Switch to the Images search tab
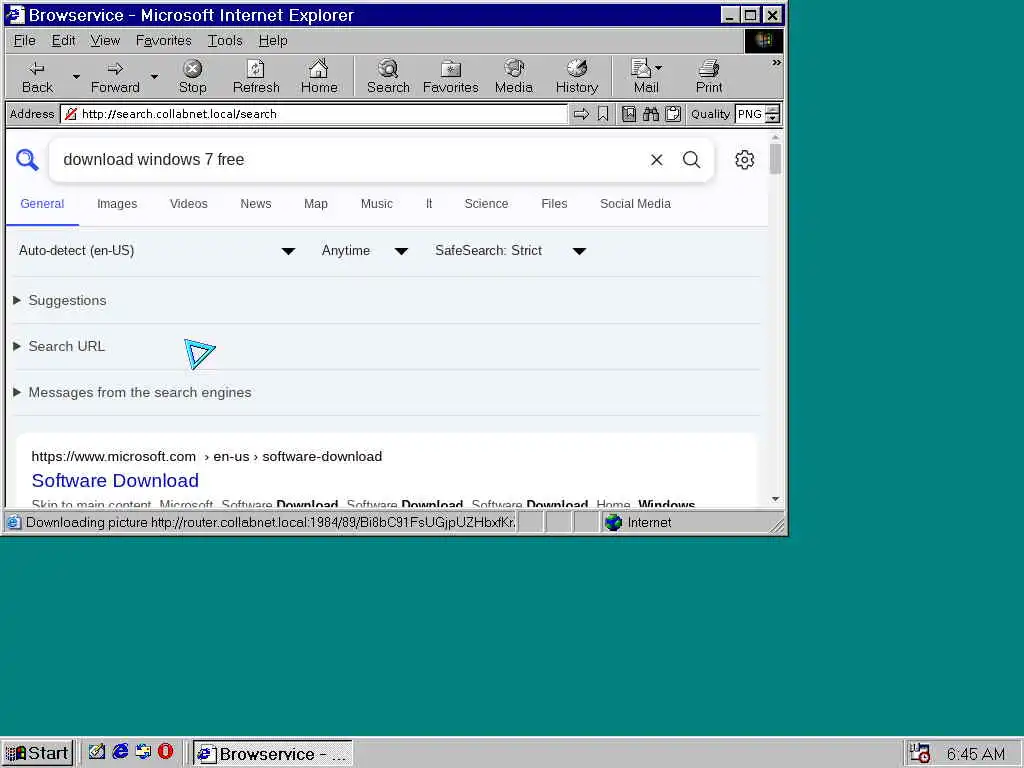 (x=117, y=204)
